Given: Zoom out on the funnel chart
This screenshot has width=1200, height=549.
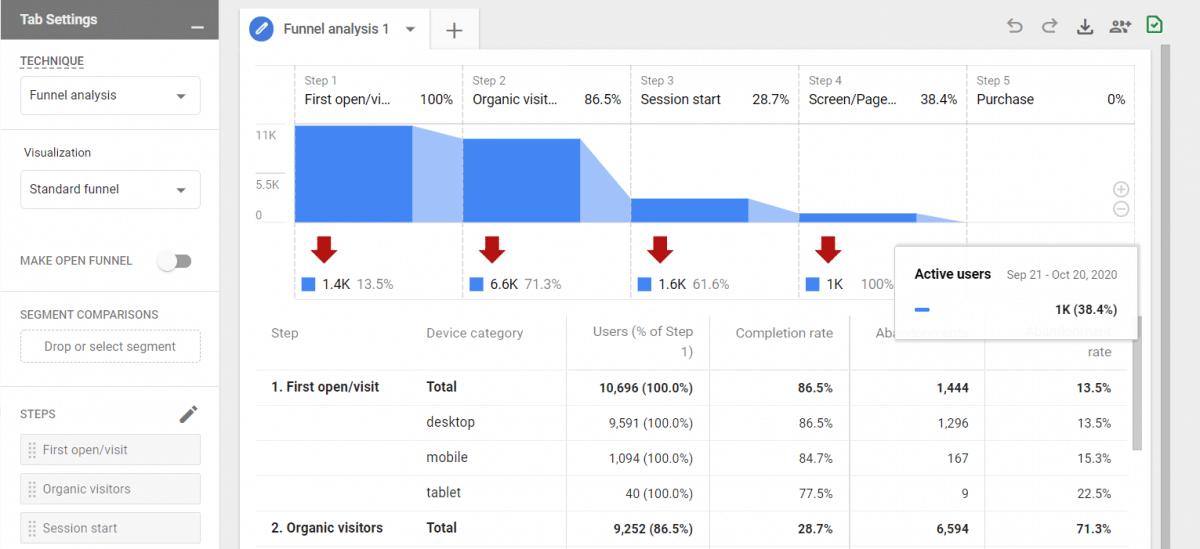Looking at the screenshot, I should [x=1121, y=209].
